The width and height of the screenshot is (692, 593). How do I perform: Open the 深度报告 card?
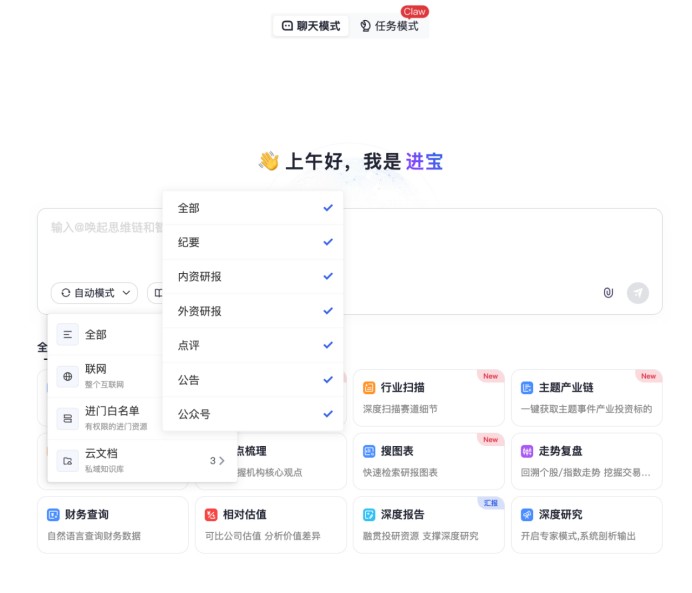(x=429, y=525)
